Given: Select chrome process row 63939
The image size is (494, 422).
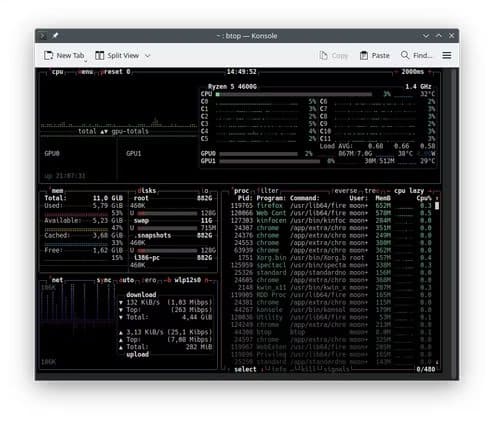Looking at the screenshot, I should click(x=331, y=250).
